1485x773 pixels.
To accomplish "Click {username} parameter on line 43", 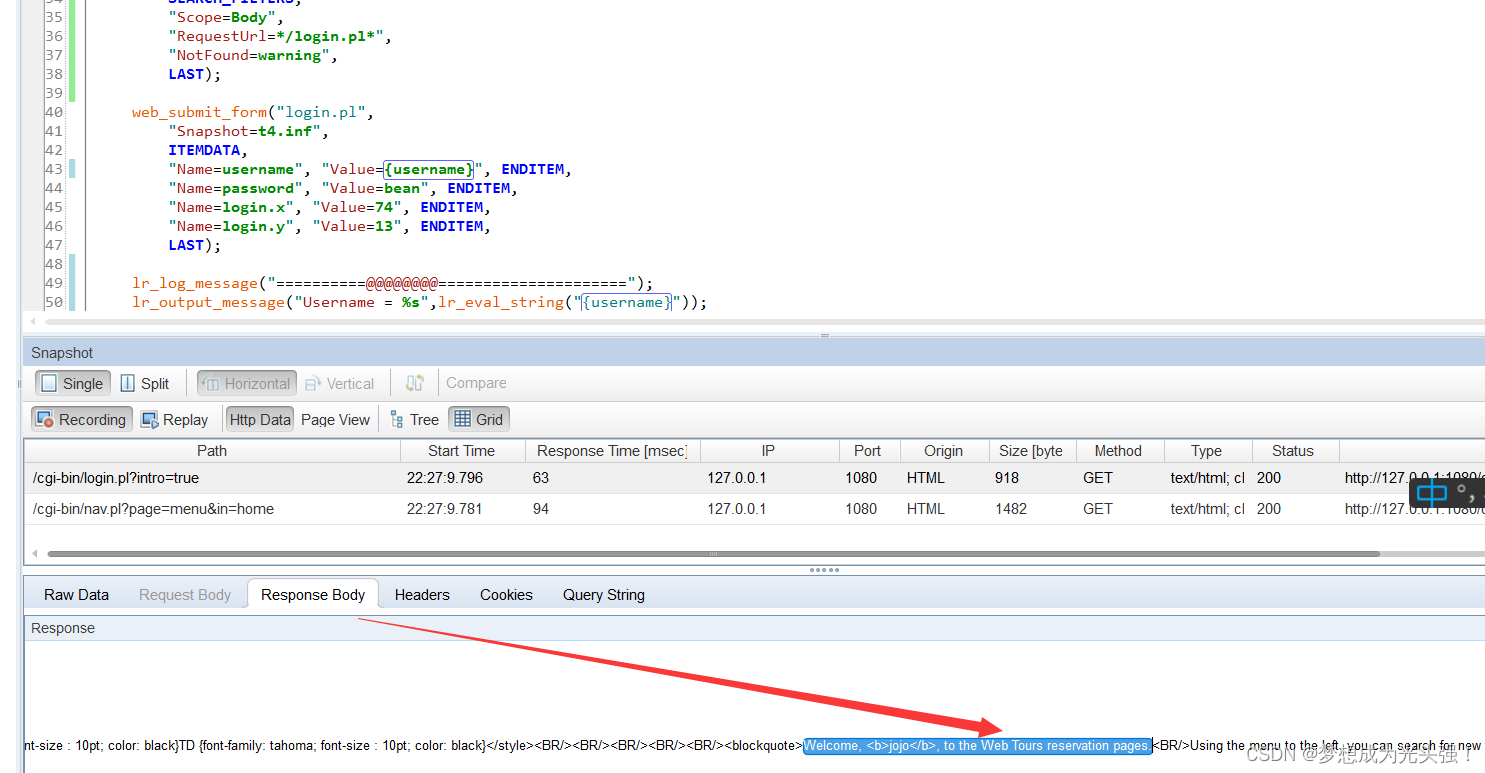I will coord(429,169).
